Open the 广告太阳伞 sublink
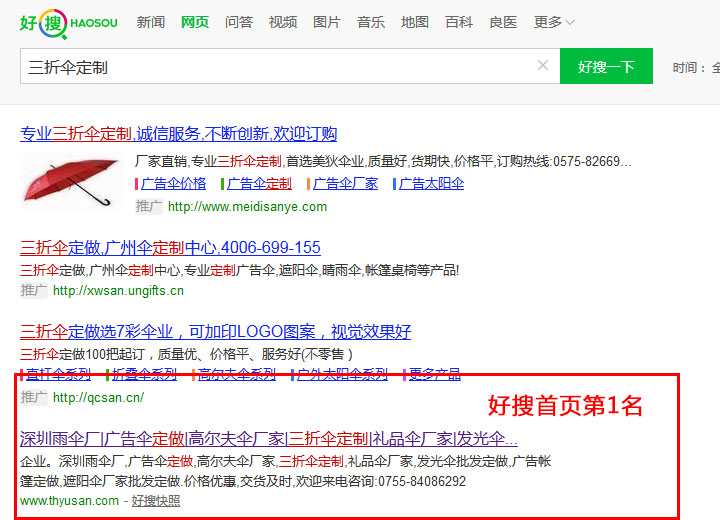 432,184
